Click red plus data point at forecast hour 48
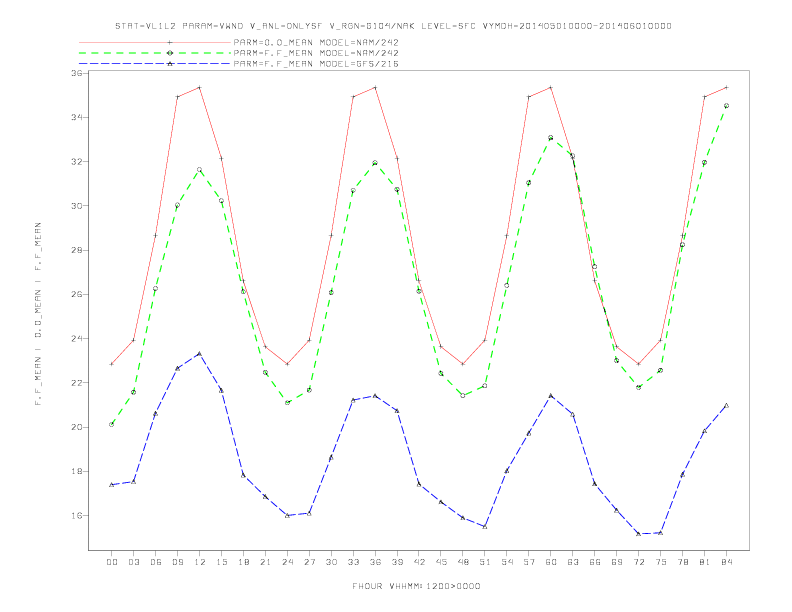Viewport: 792px width, 612px height. point(463,364)
